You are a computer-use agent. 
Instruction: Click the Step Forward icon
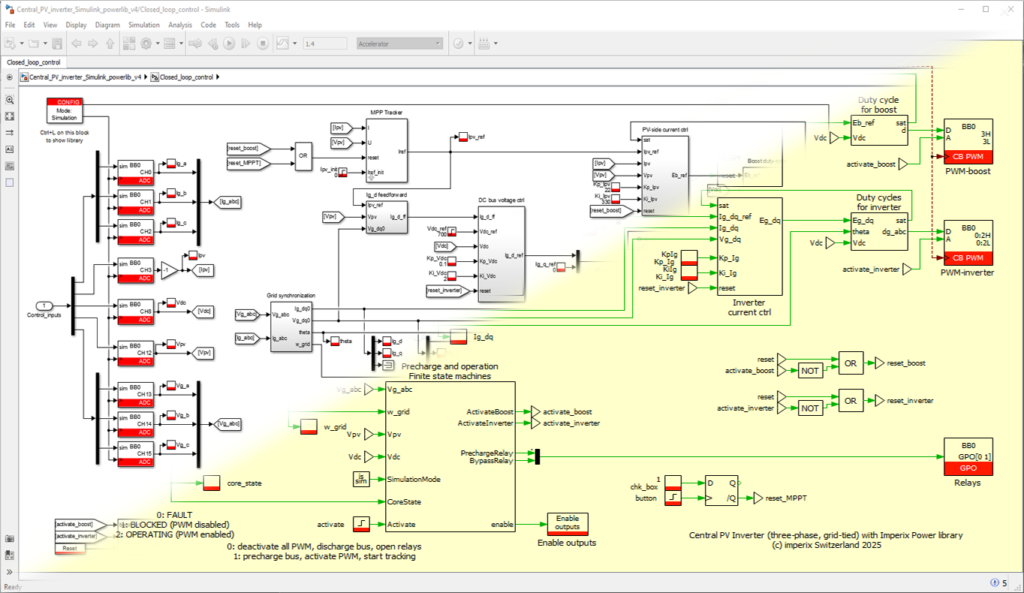[x=246, y=44]
